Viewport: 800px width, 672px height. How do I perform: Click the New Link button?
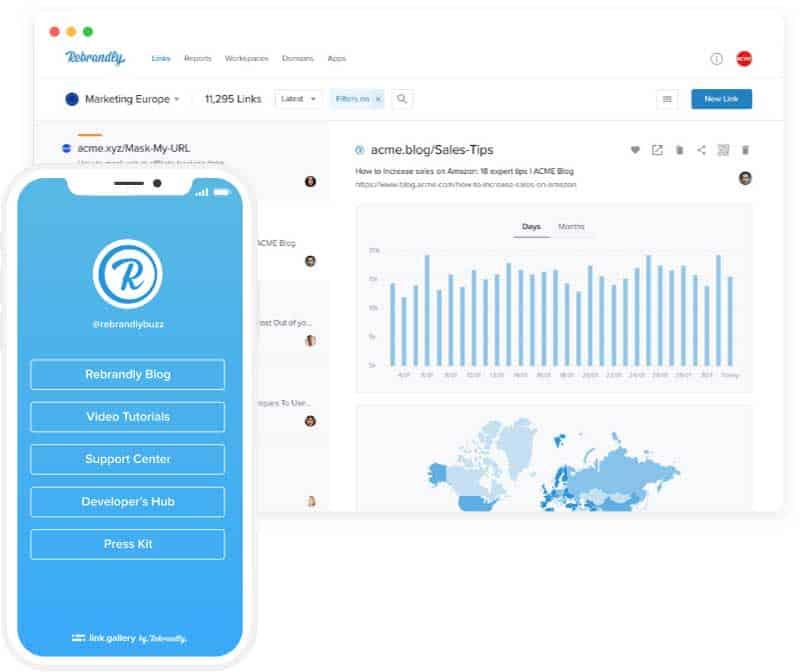tap(721, 99)
